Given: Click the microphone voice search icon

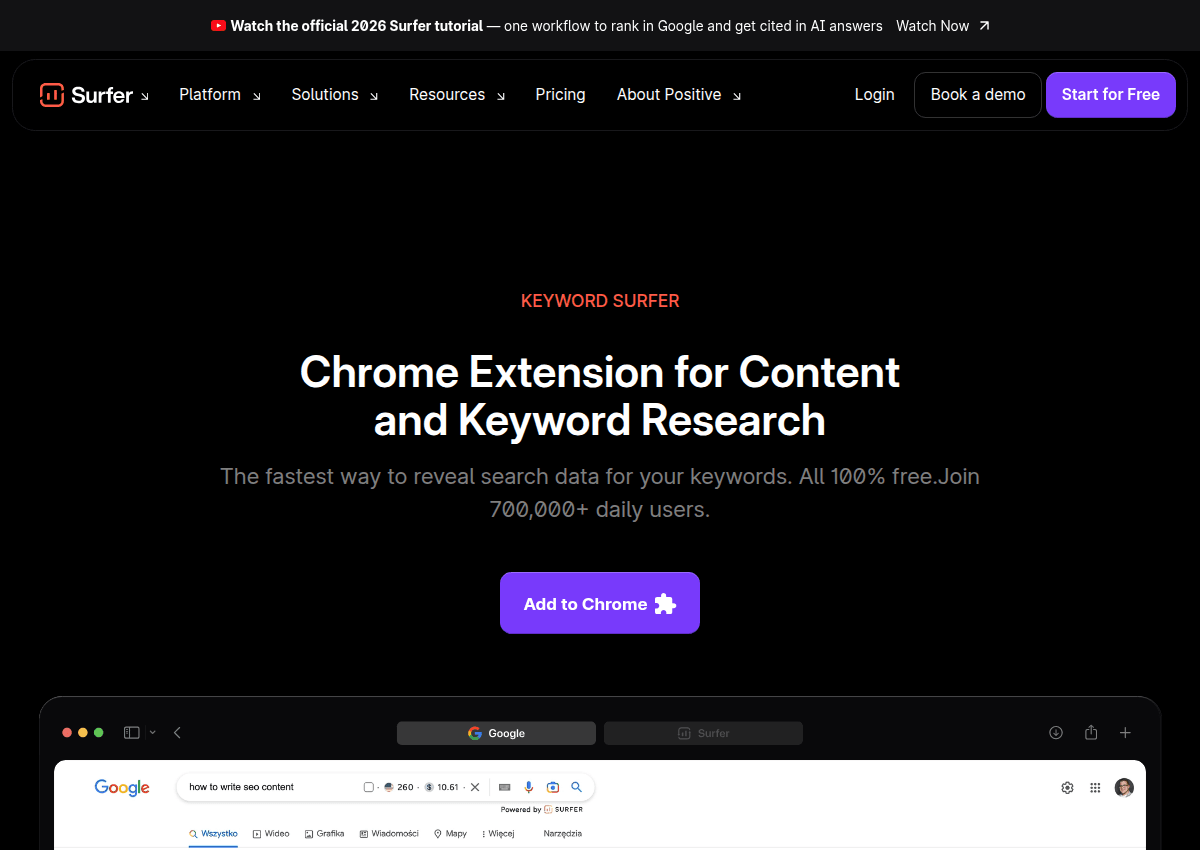Looking at the screenshot, I should (x=529, y=787).
